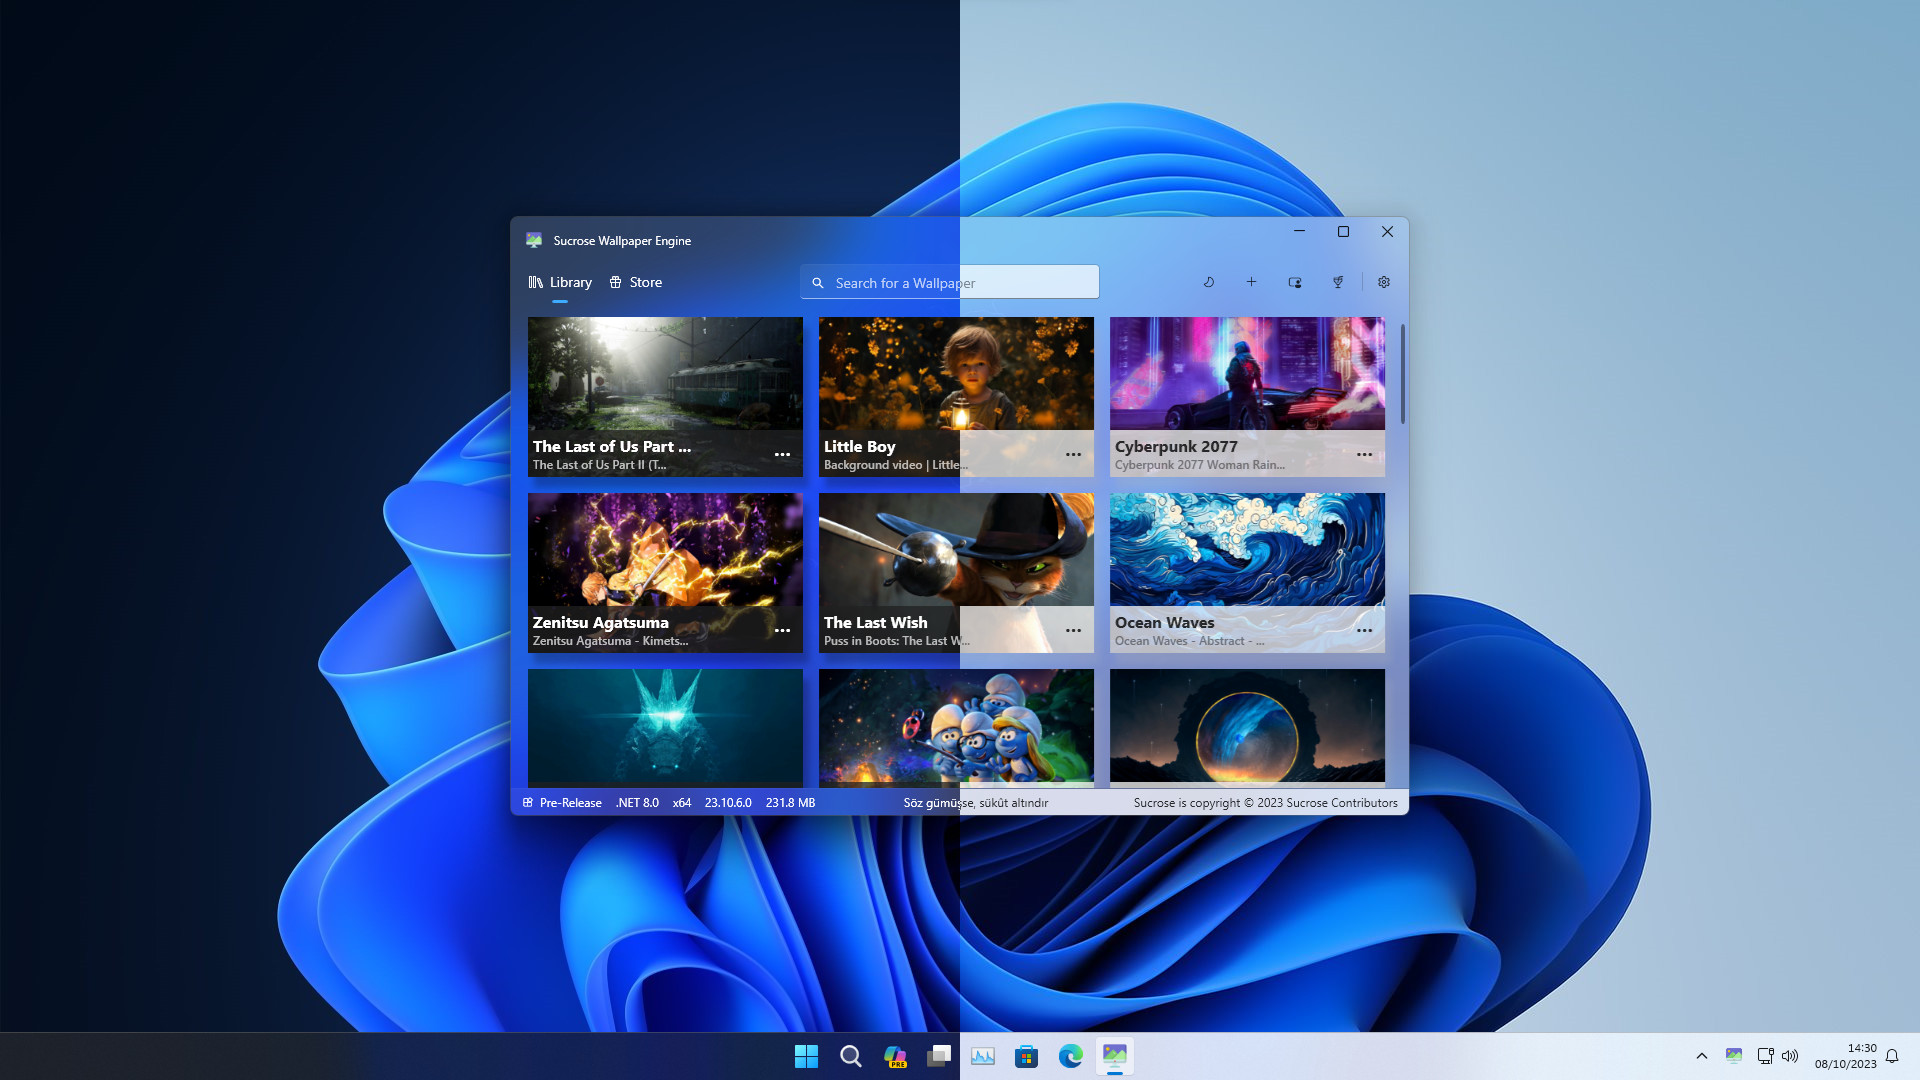This screenshot has height=1080, width=1920.
Task: Open the three-dot menu on the Cyberpunk 2077 card
Action: click(1364, 454)
